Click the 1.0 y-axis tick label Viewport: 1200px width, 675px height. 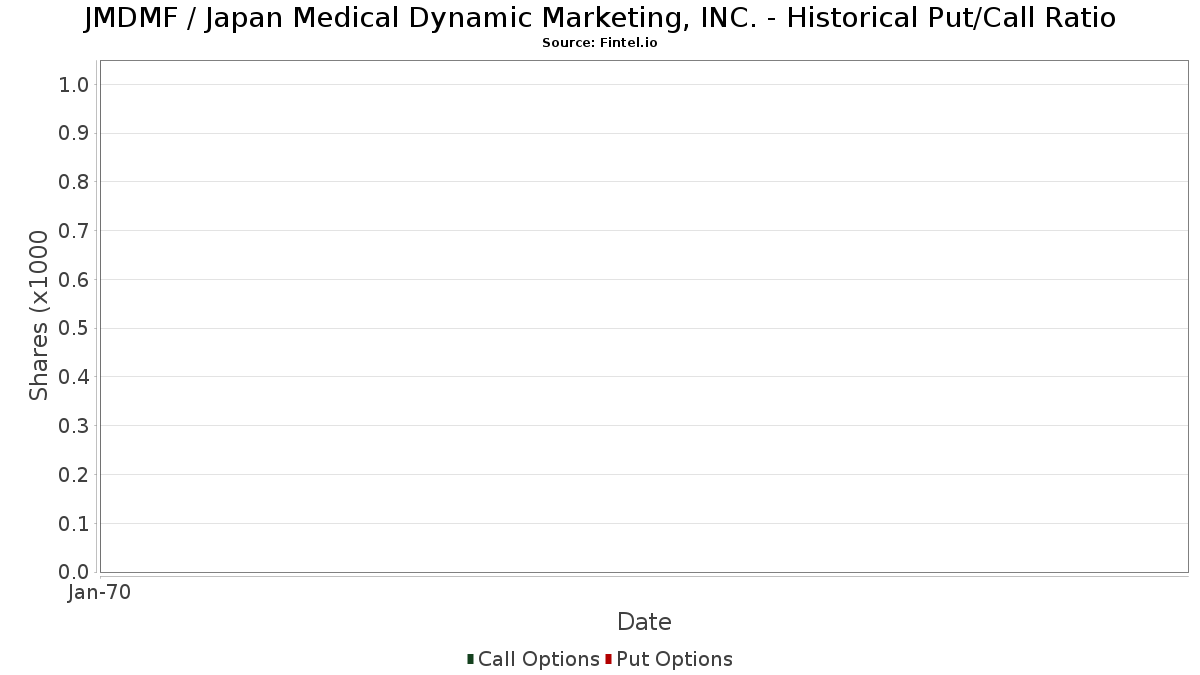[x=75, y=85]
